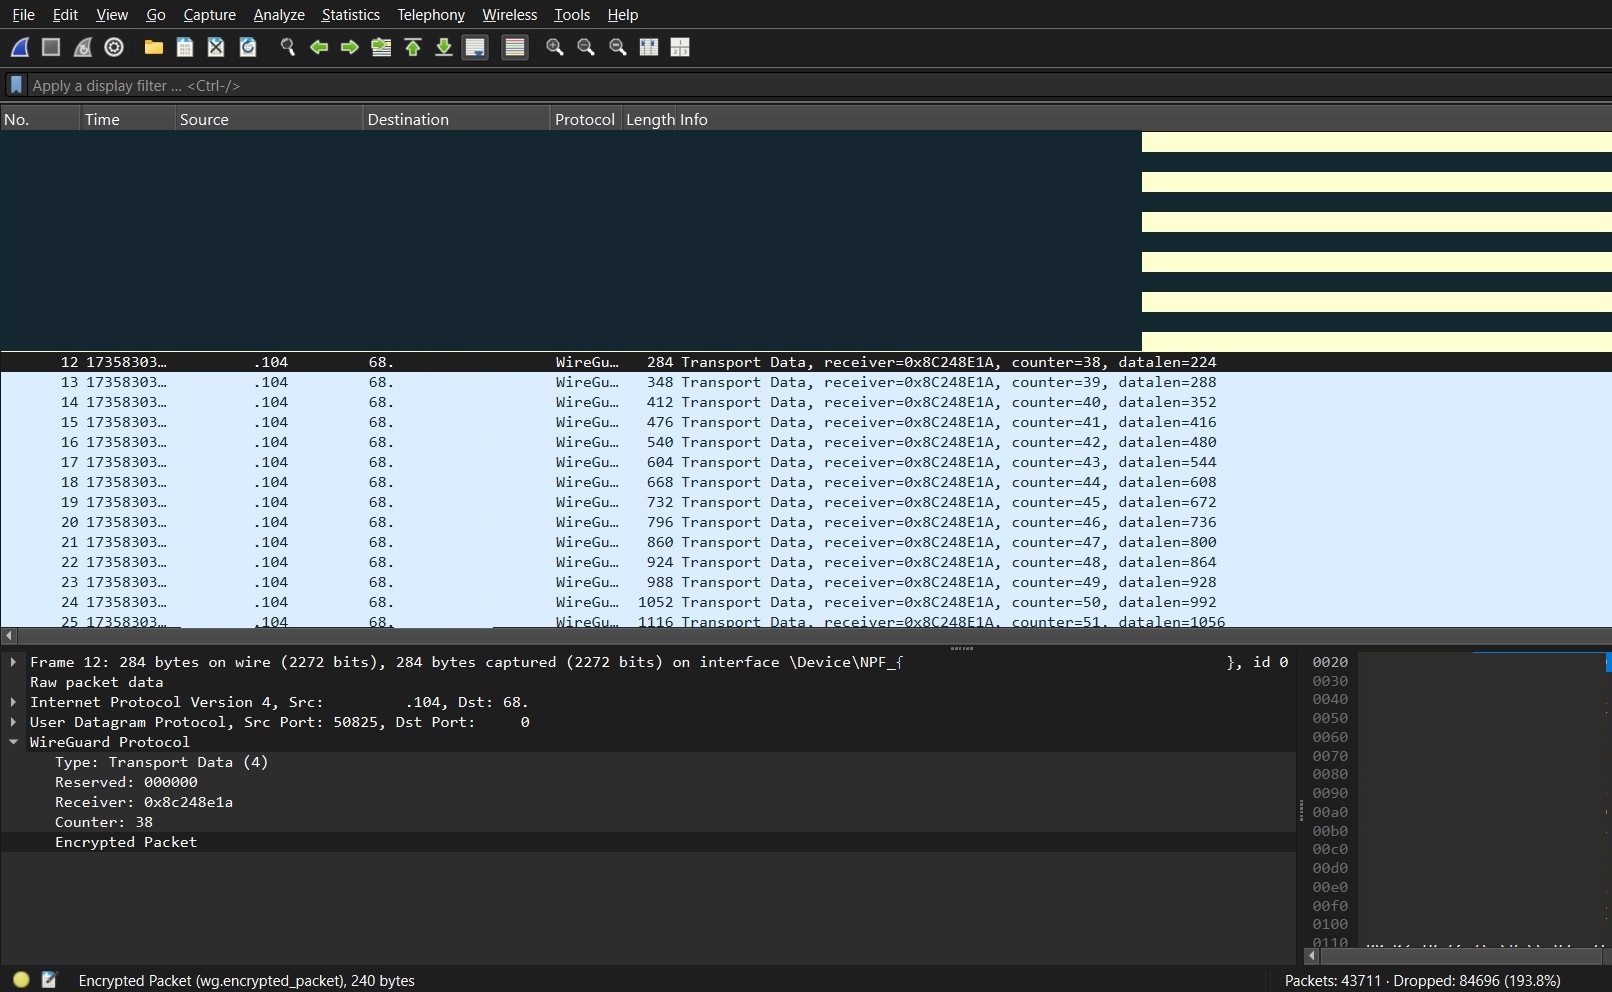
Task: Open display filter bookmark icon
Action: point(16,85)
